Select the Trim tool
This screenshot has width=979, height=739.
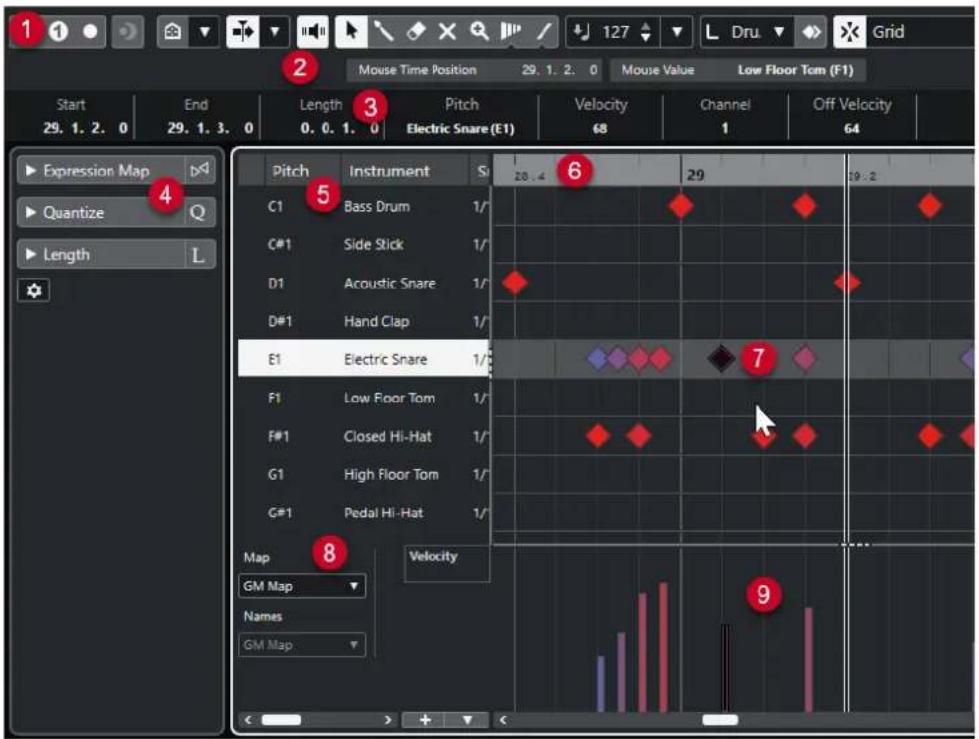(511, 31)
